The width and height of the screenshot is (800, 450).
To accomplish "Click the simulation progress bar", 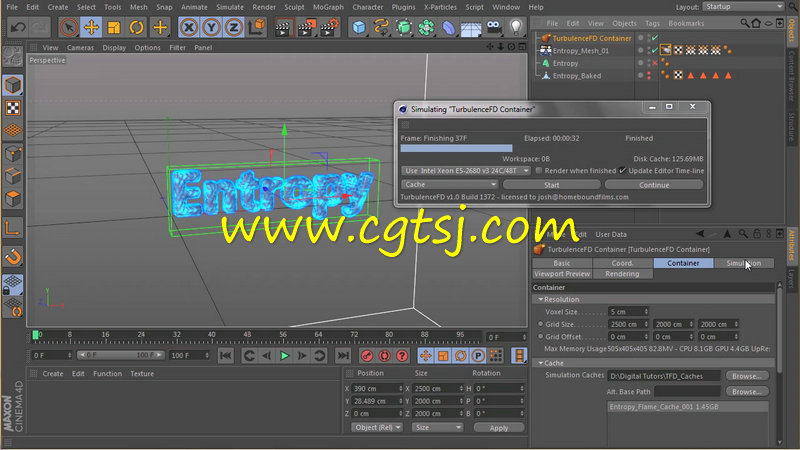I will [x=457, y=148].
